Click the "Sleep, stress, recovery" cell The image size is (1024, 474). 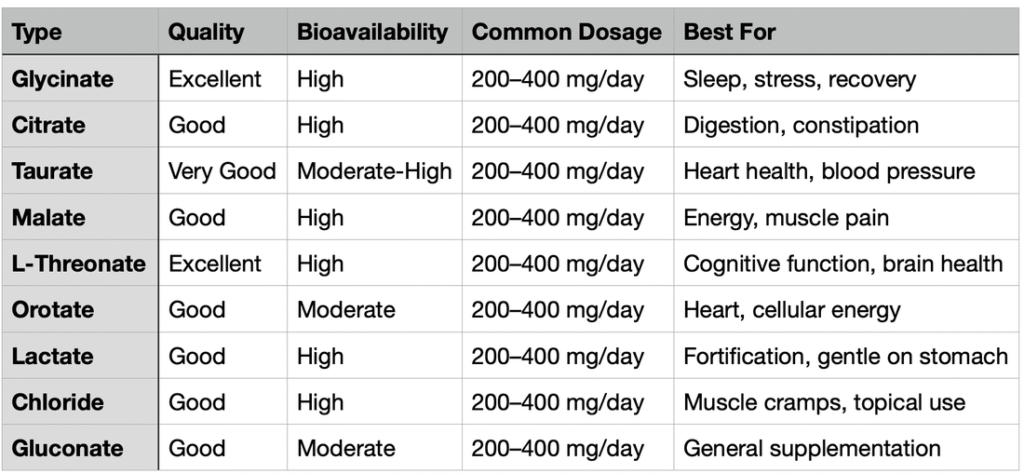click(x=799, y=79)
